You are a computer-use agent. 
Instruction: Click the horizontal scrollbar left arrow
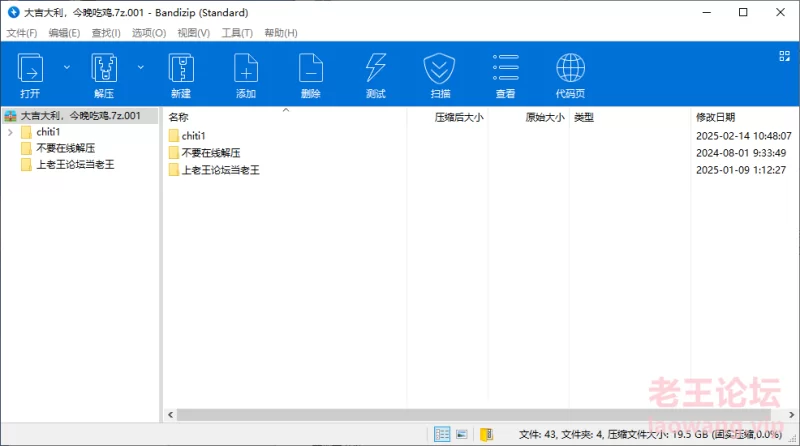click(170, 415)
